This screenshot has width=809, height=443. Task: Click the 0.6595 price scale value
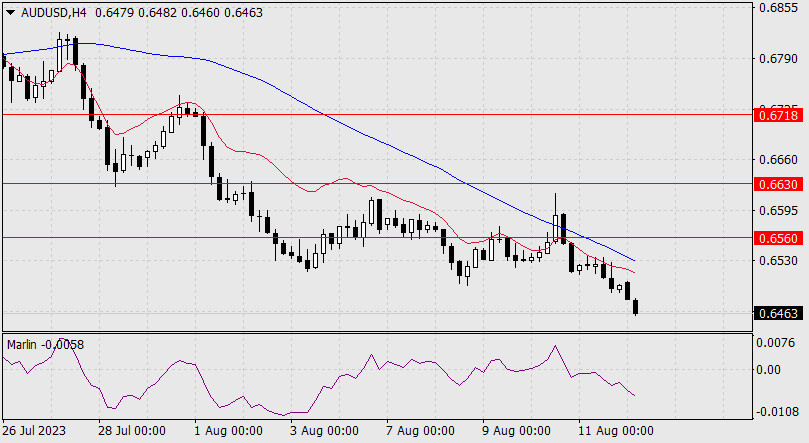[778, 210]
